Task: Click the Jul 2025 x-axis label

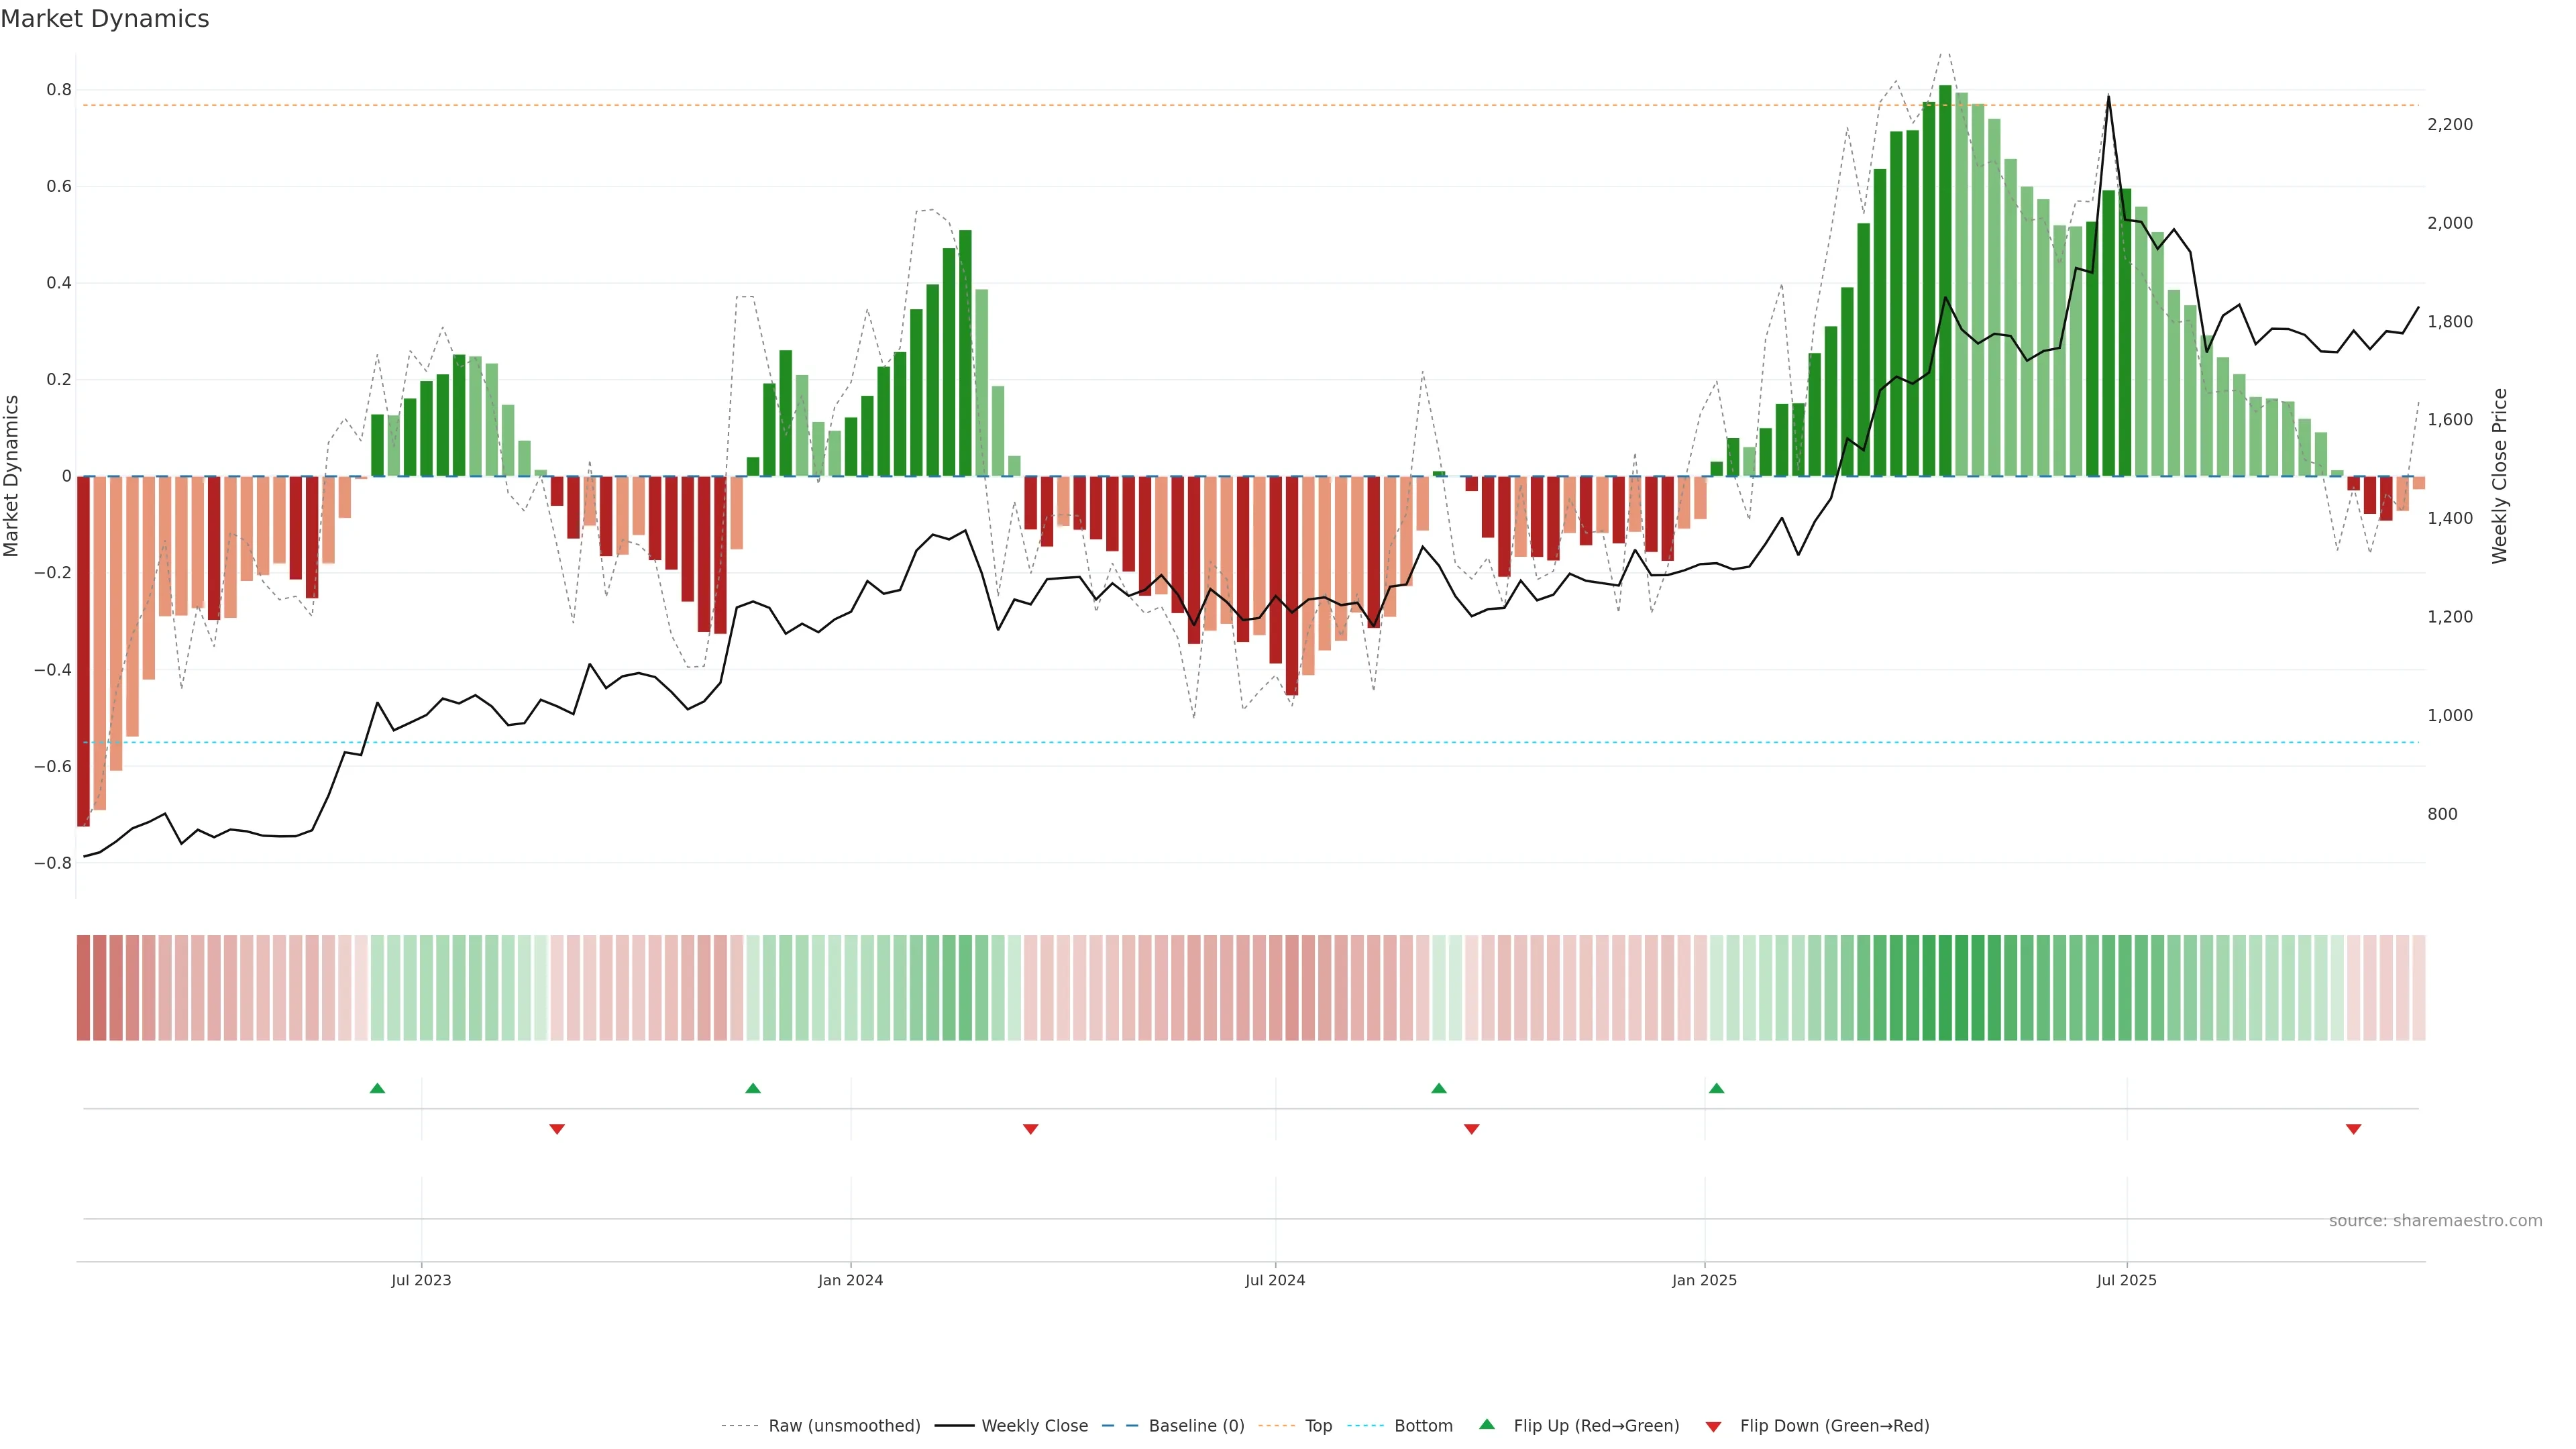Action: 2126,1280
